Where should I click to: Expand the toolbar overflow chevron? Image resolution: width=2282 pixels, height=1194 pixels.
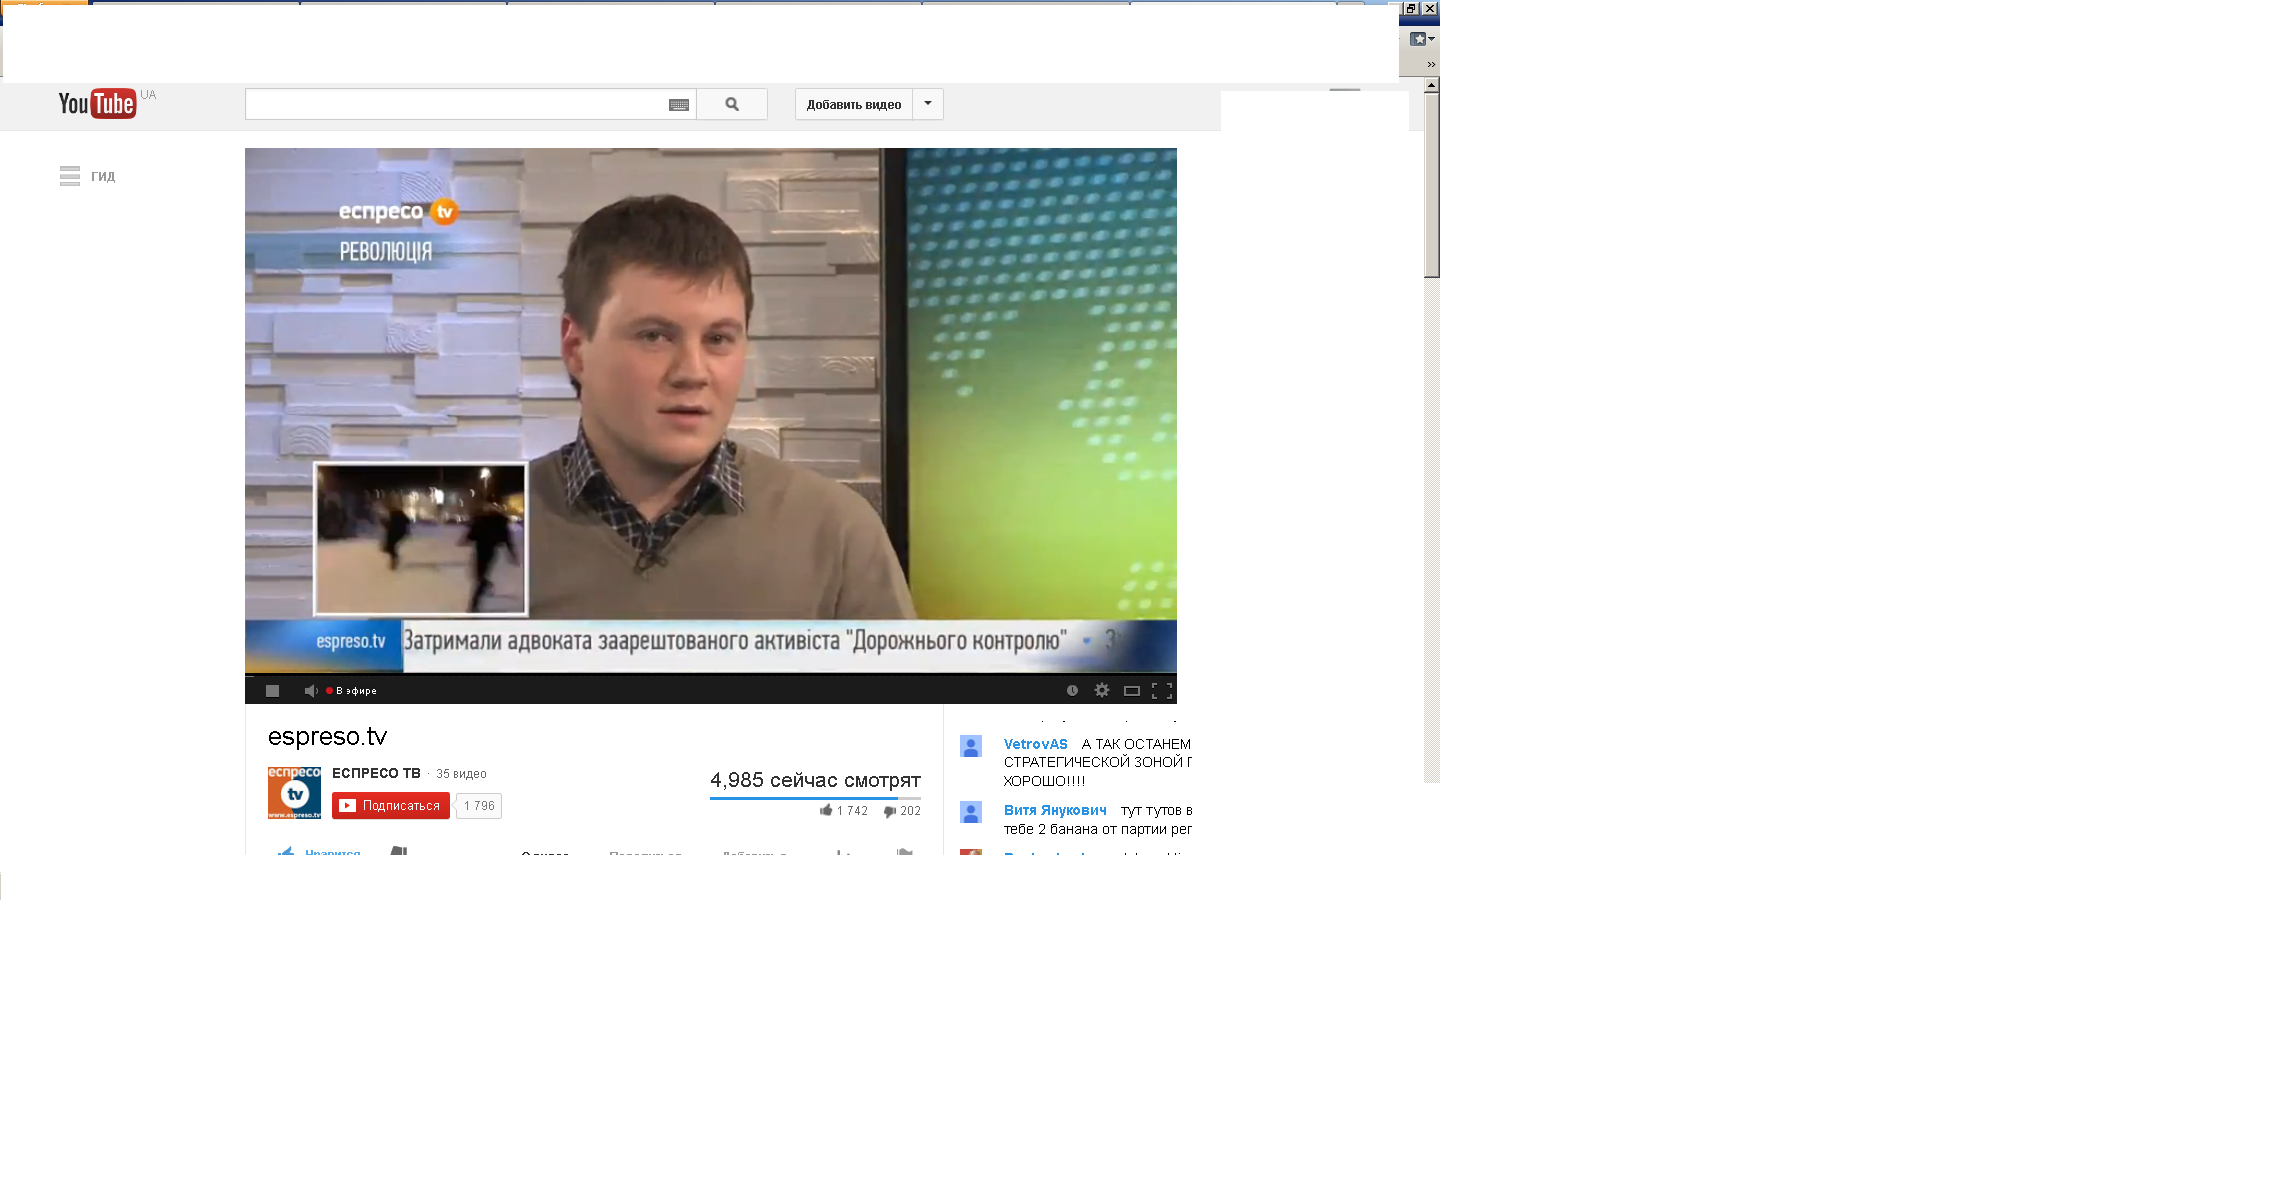point(1431,64)
